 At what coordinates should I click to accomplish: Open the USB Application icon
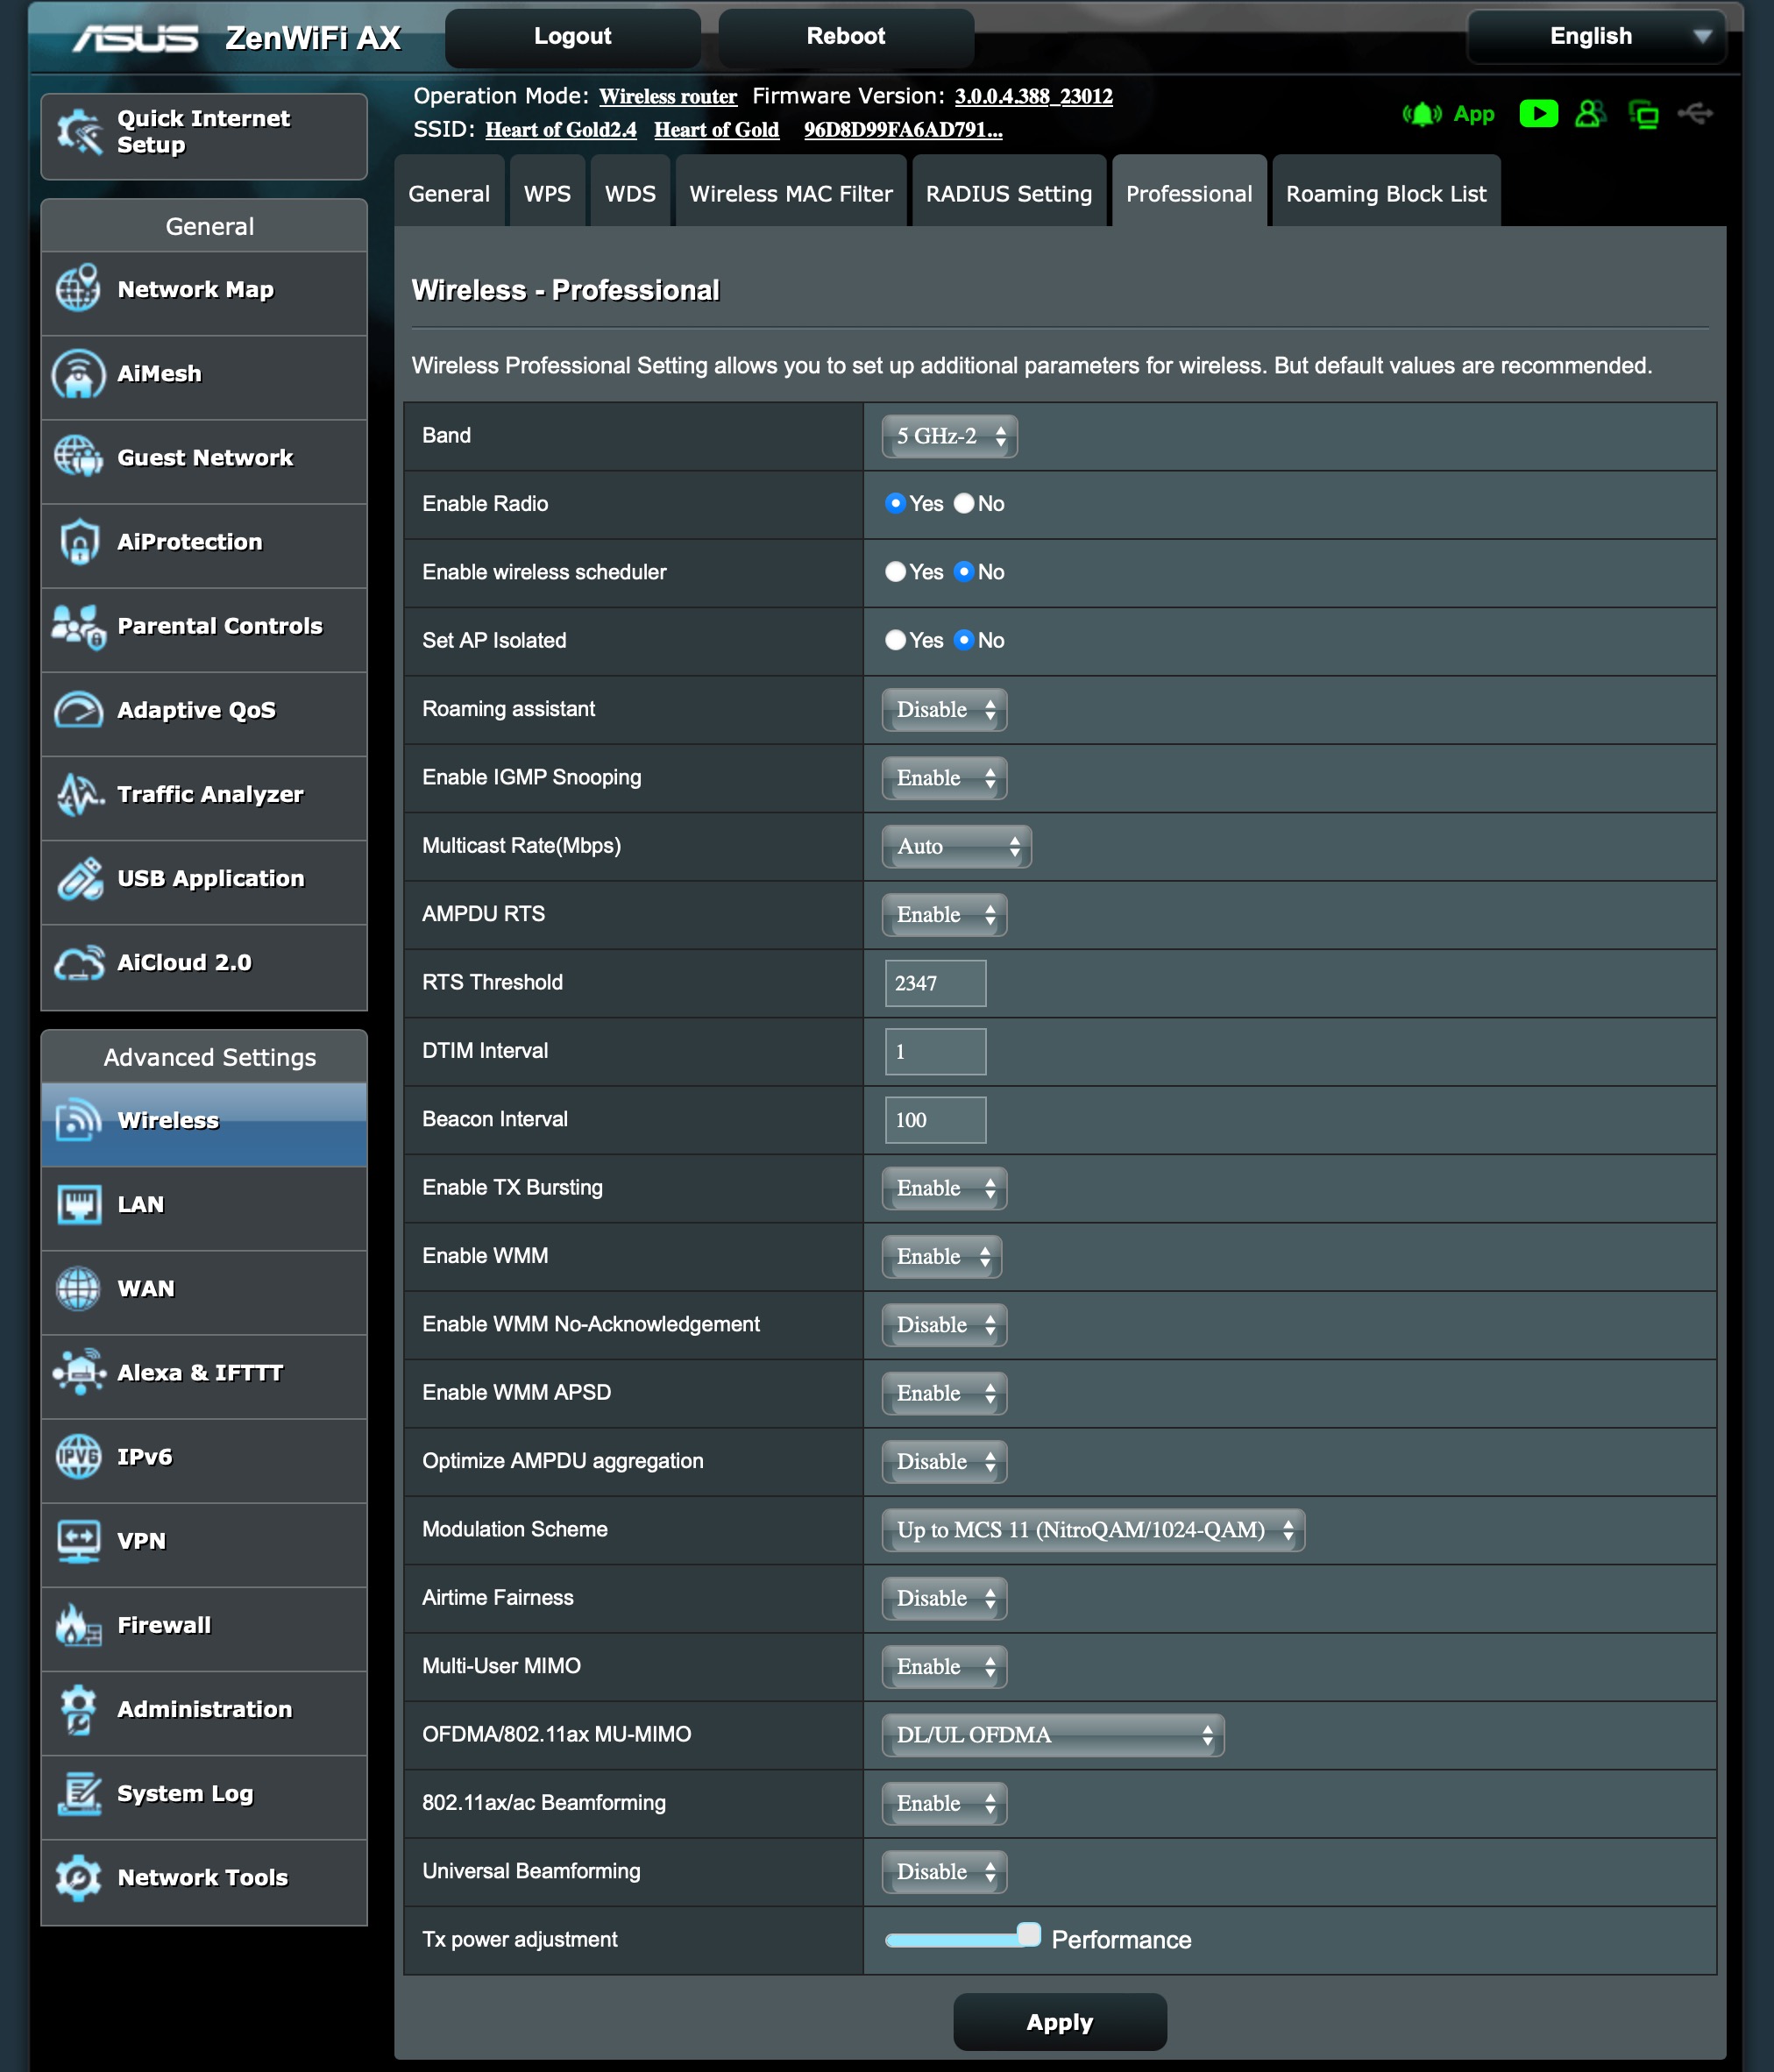[78, 879]
